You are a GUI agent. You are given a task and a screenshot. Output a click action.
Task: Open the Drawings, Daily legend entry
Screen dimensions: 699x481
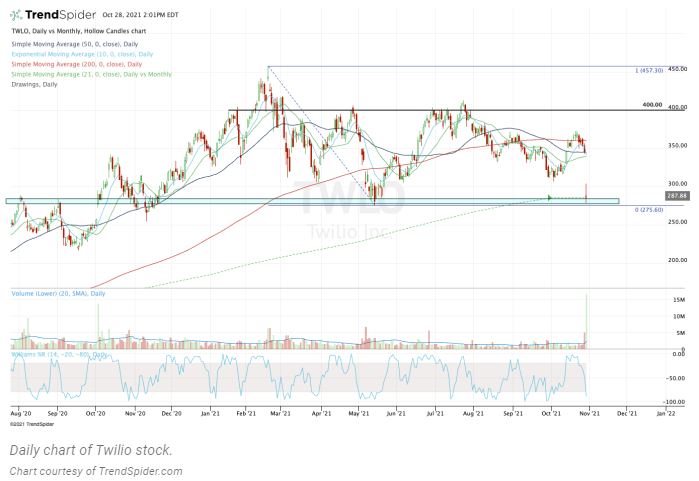(34, 84)
